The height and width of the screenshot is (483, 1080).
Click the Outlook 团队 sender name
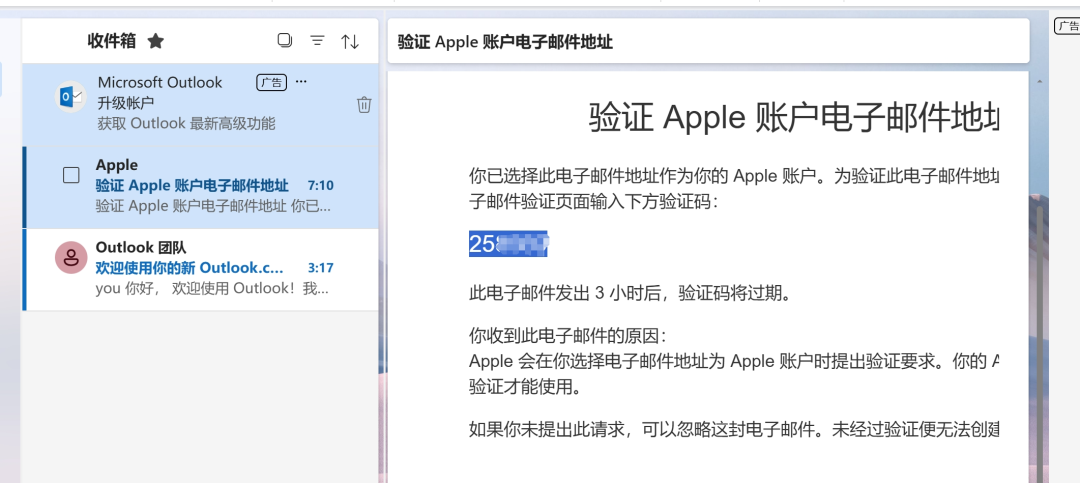pos(141,247)
